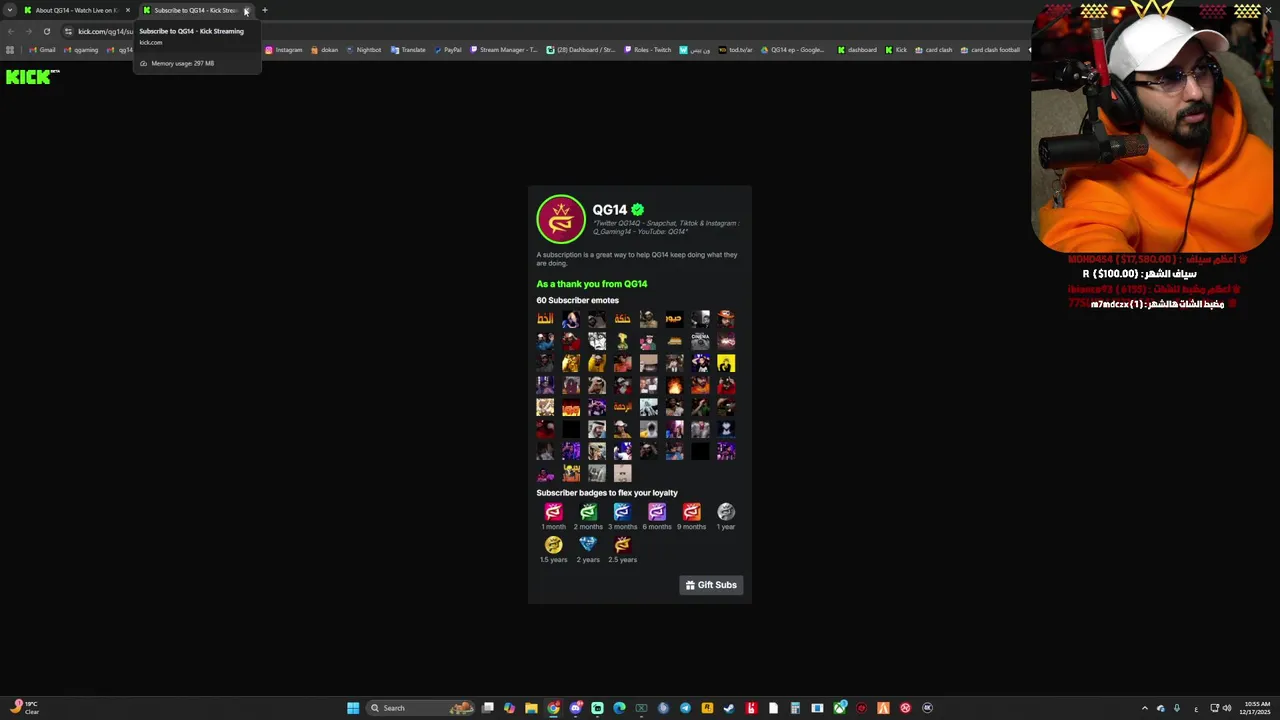Open Task View from the taskbar
Viewport: 1280px width, 720px height.
point(488,708)
